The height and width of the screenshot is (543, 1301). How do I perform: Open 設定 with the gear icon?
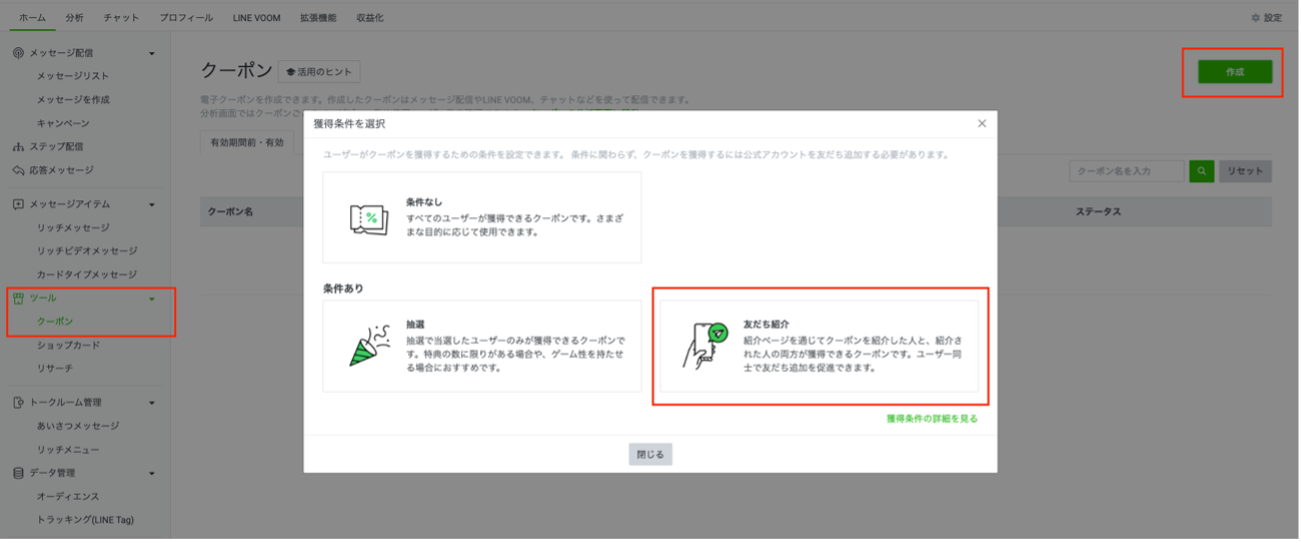tap(1266, 18)
